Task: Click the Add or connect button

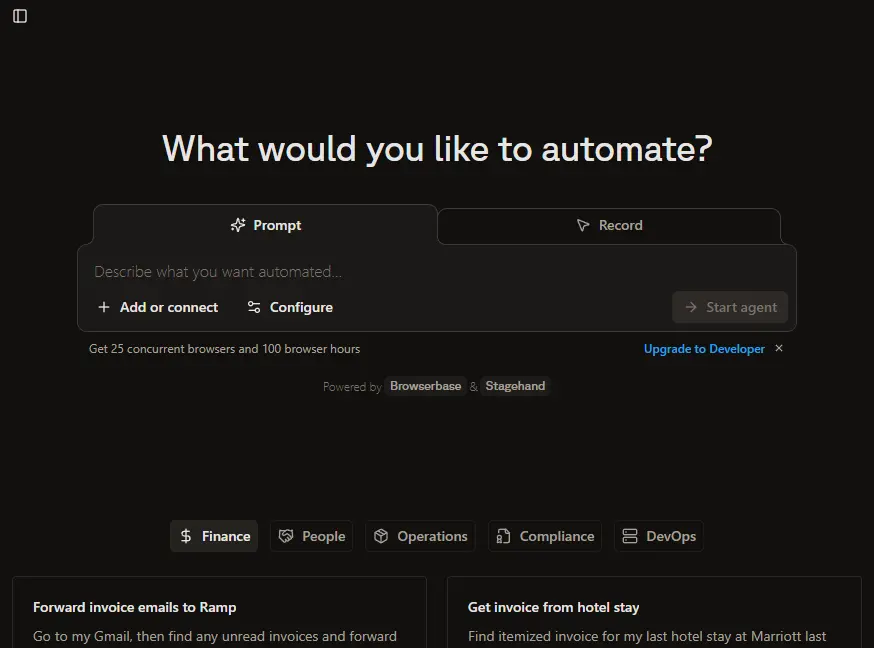Action: point(158,307)
